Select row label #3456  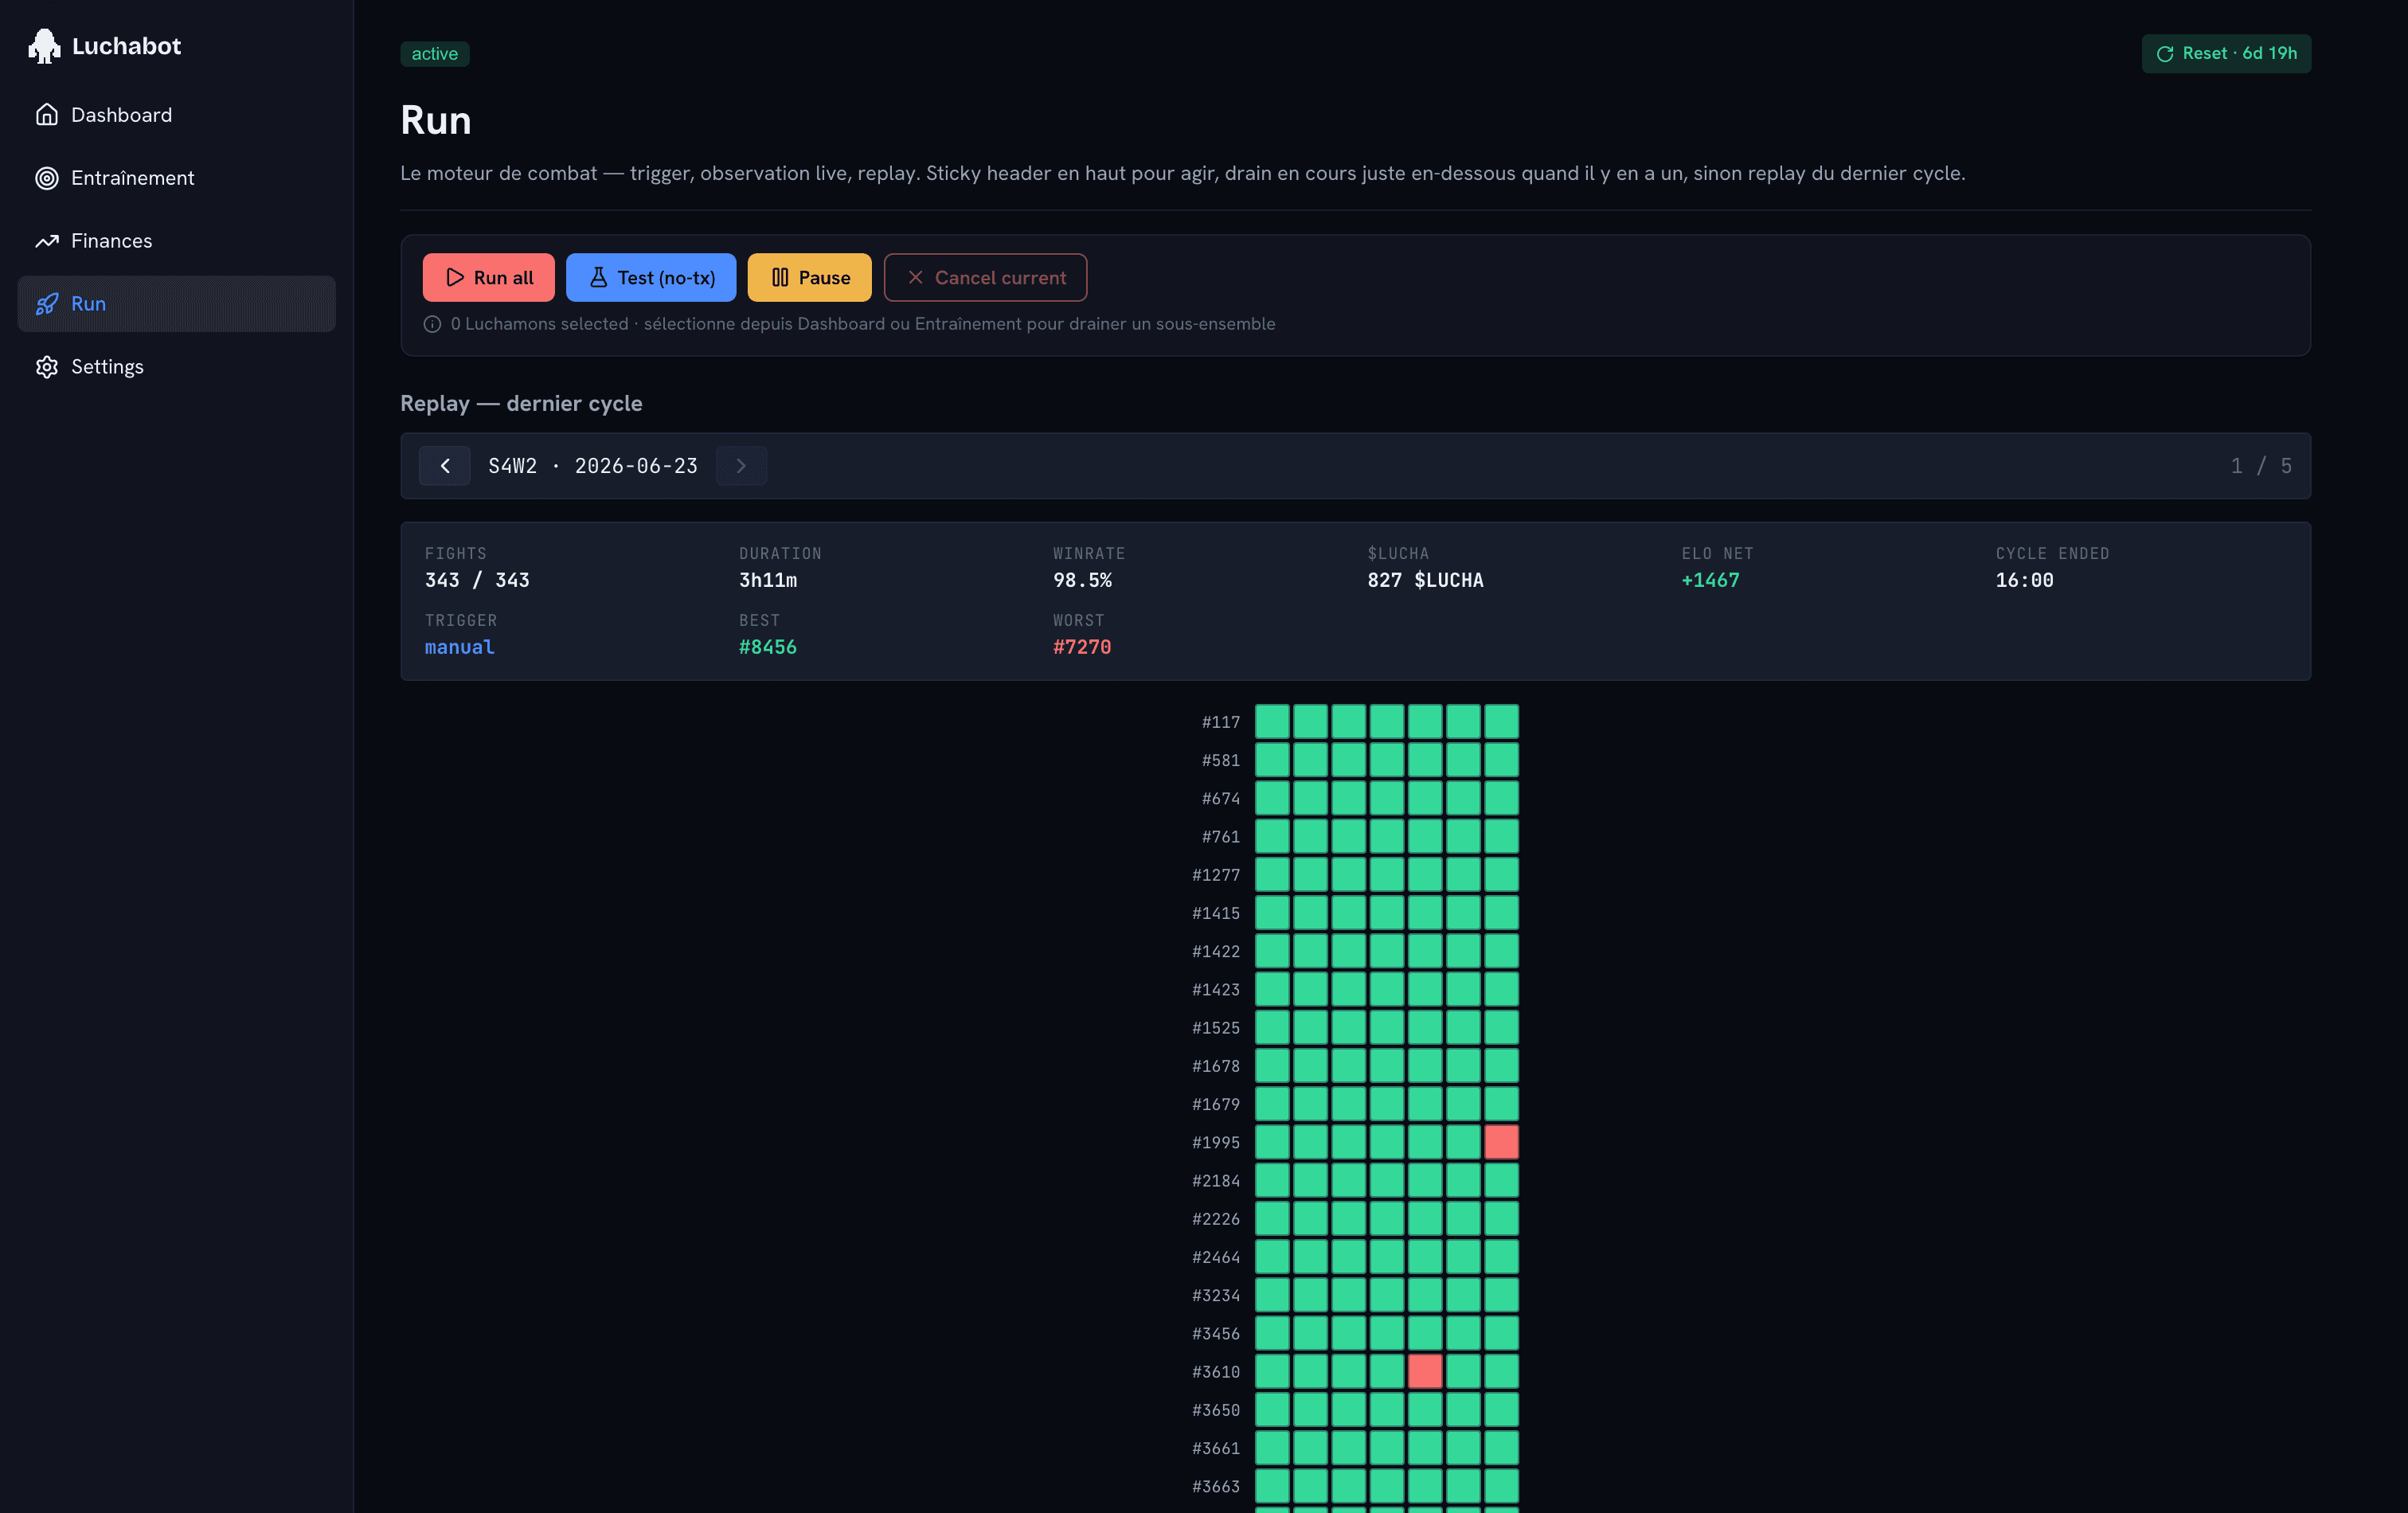[x=1216, y=1334]
